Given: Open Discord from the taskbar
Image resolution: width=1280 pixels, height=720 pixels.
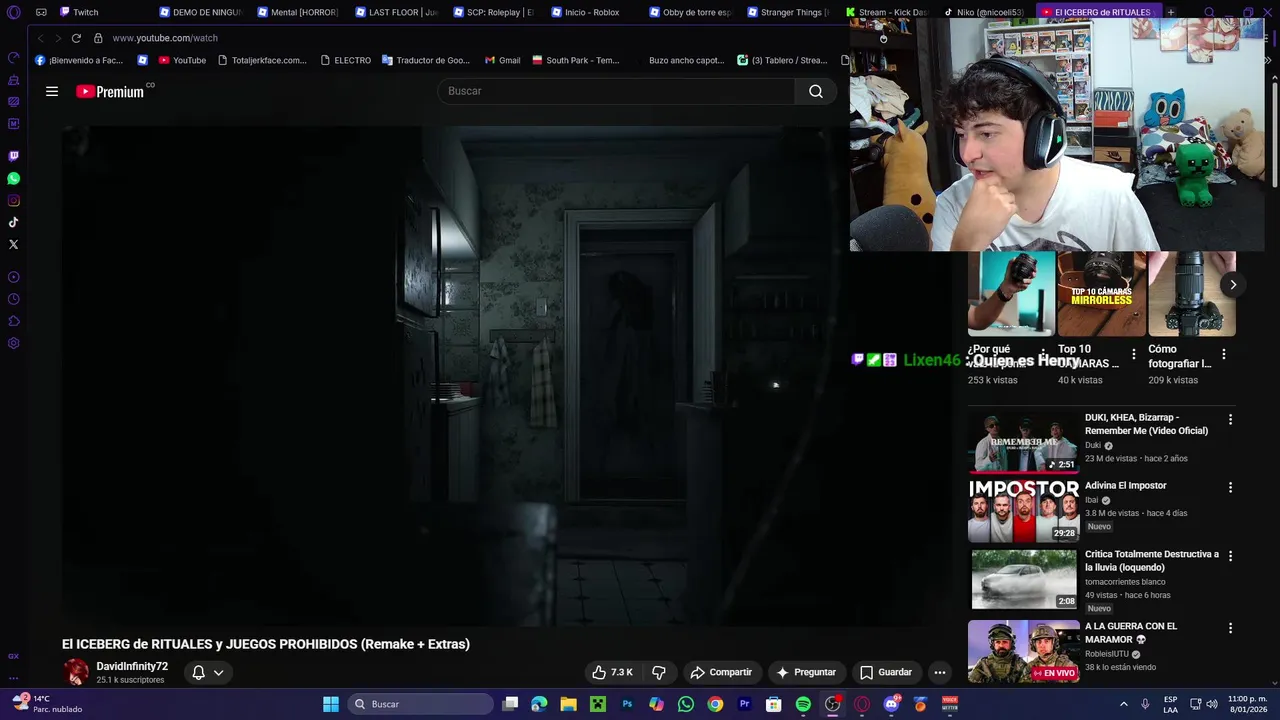Looking at the screenshot, I should (x=891, y=704).
